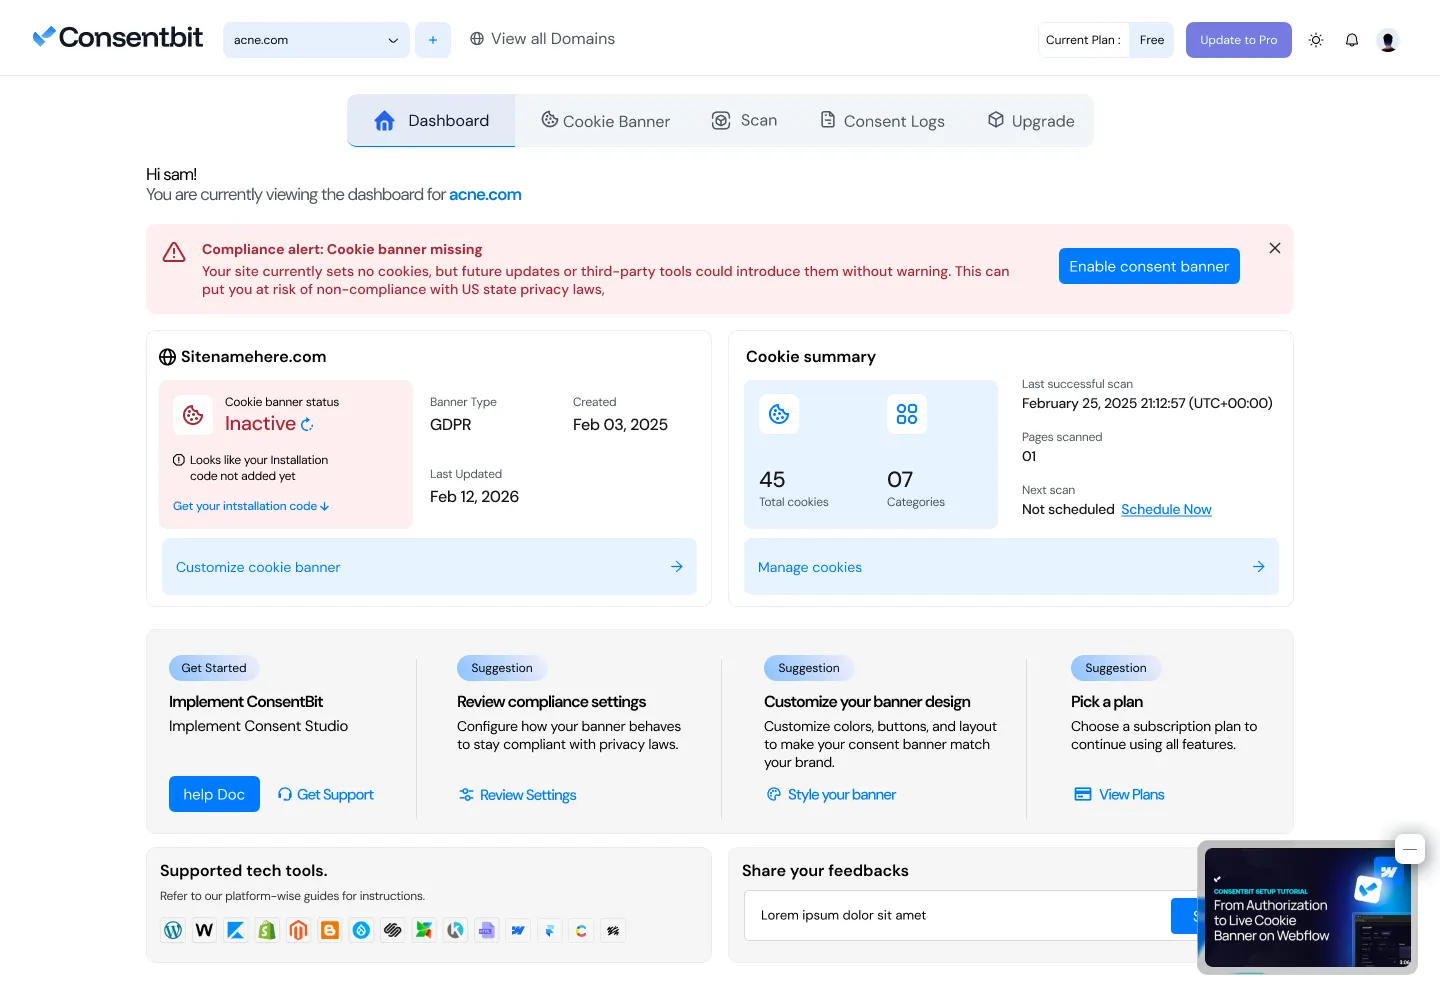Screen dimensions: 1440x1002
Task: Click the 'GDPR' banner type value
Action: tap(451, 425)
